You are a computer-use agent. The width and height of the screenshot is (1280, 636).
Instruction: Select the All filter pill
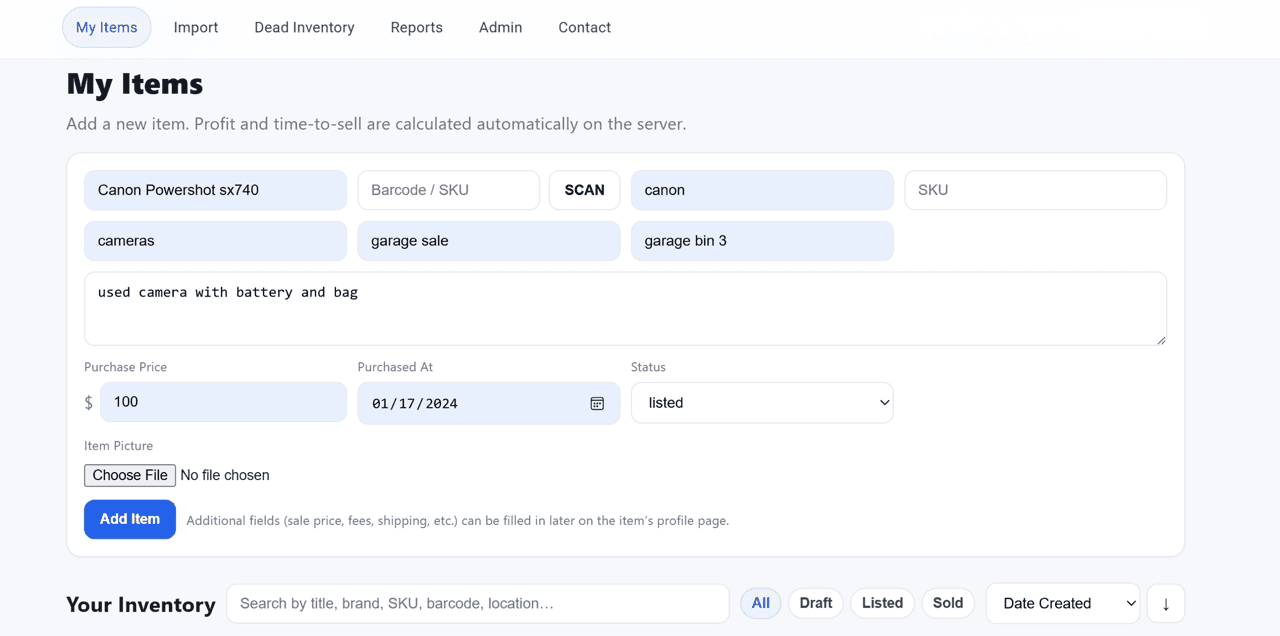pos(760,602)
